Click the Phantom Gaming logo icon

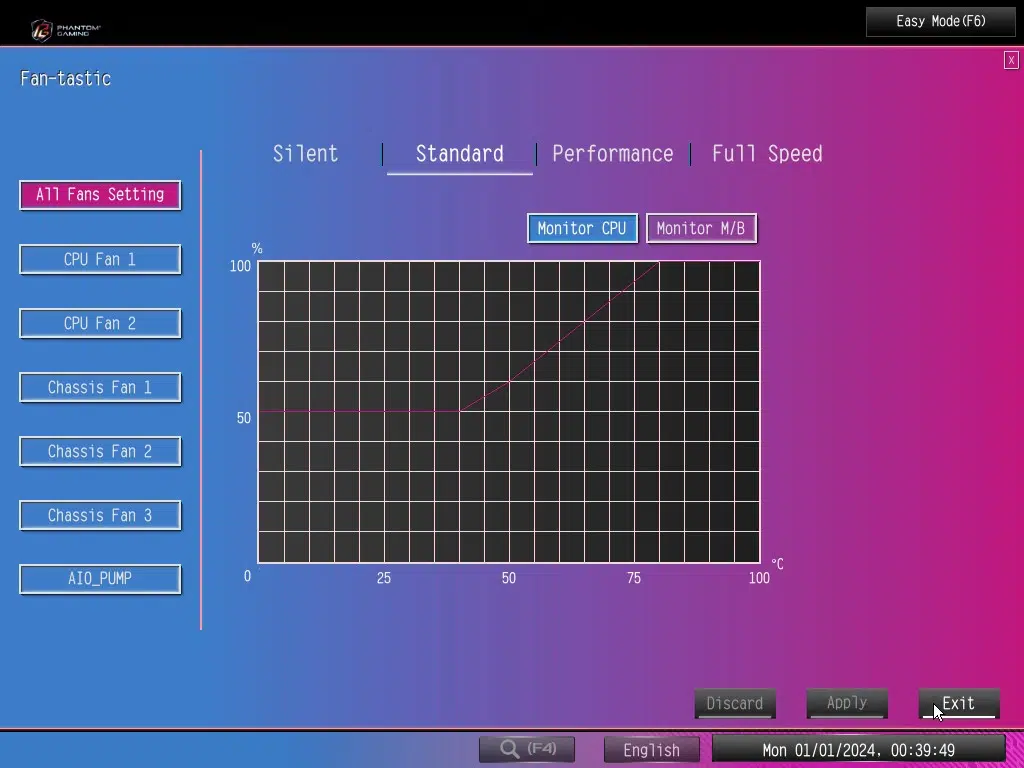click(42, 29)
